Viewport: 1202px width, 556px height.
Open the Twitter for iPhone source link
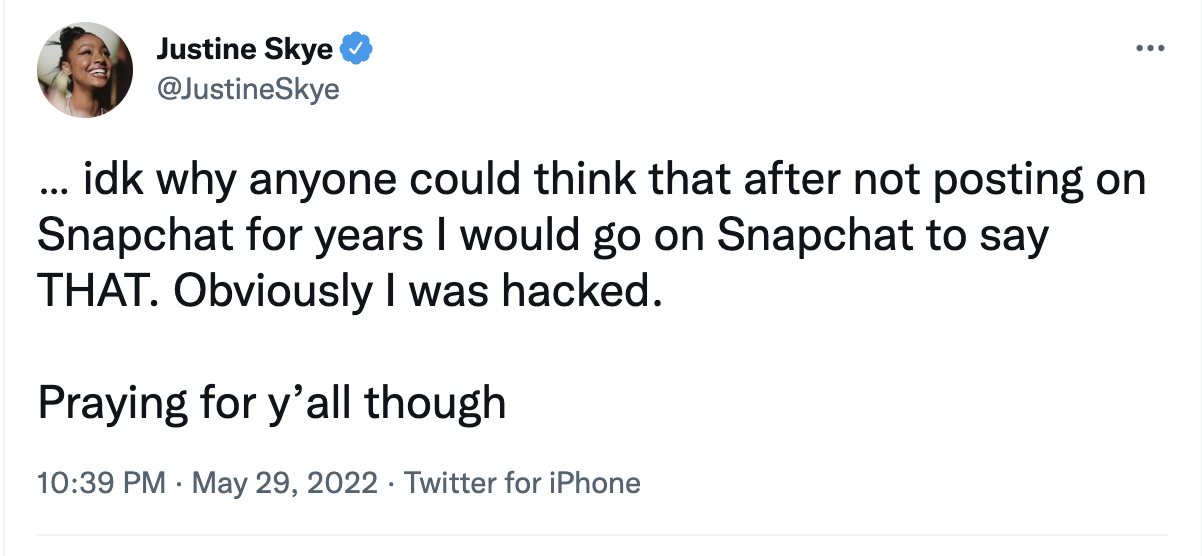click(522, 484)
